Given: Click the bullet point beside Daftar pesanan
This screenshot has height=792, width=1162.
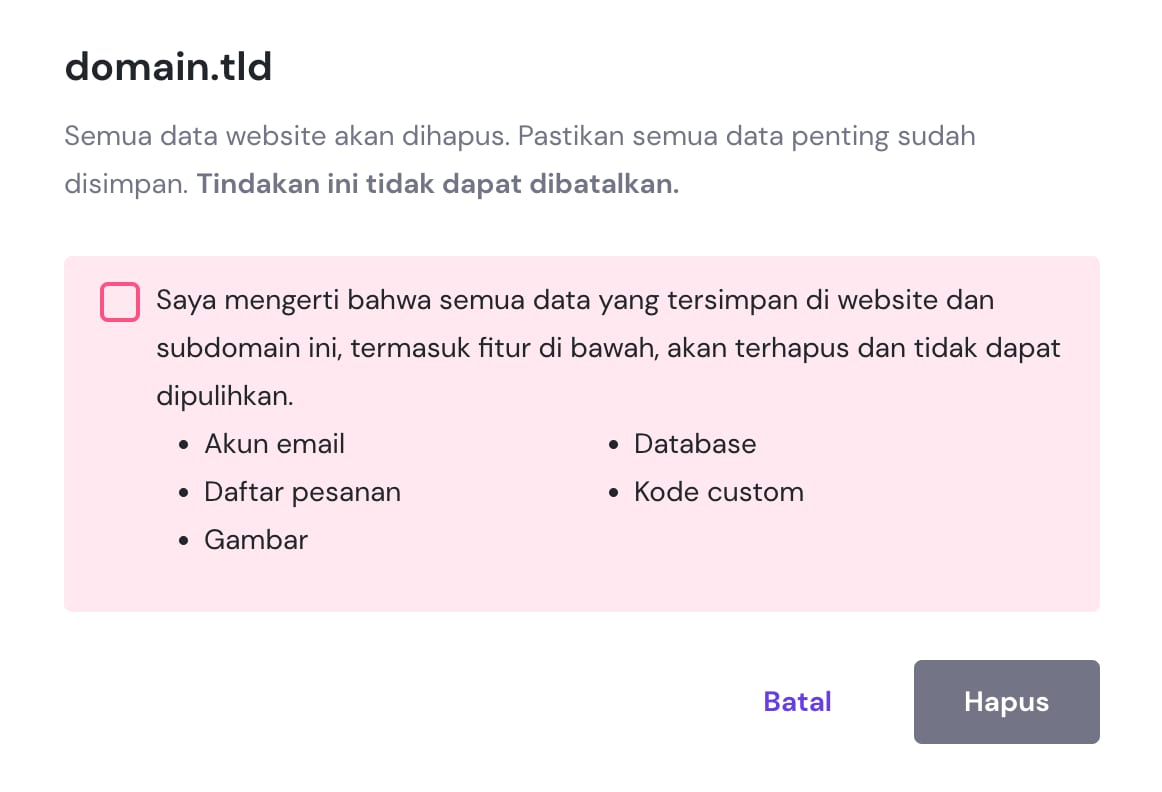Looking at the screenshot, I should (x=183, y=494).
